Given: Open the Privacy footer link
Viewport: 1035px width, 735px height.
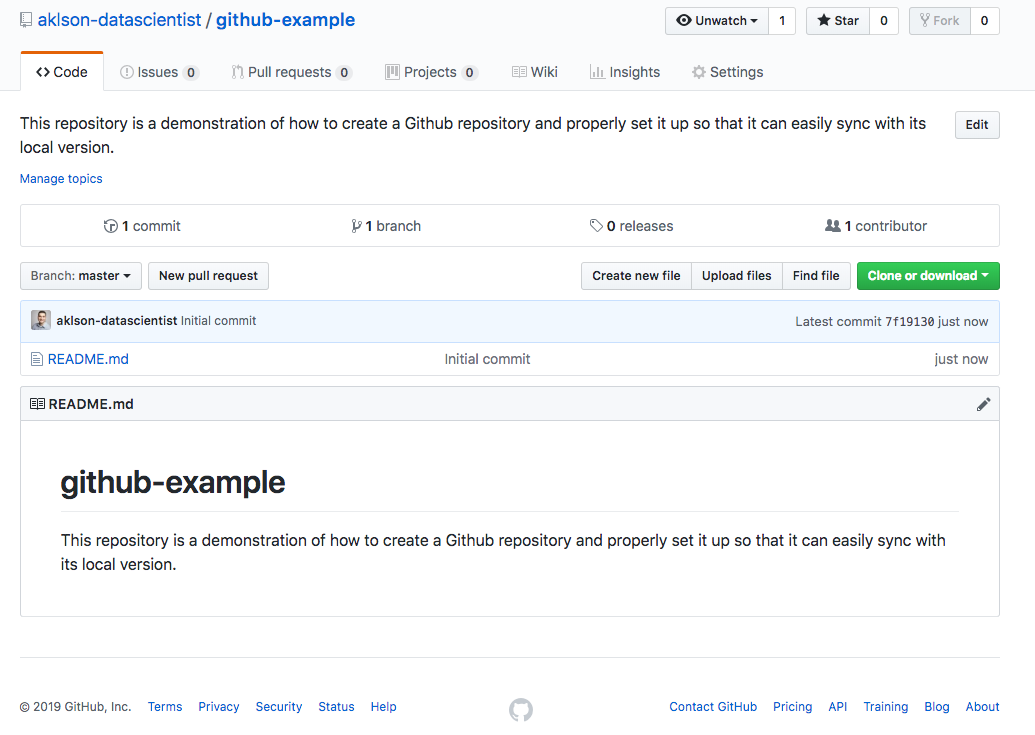Looking at the screenshot, I should pos(219,707).
